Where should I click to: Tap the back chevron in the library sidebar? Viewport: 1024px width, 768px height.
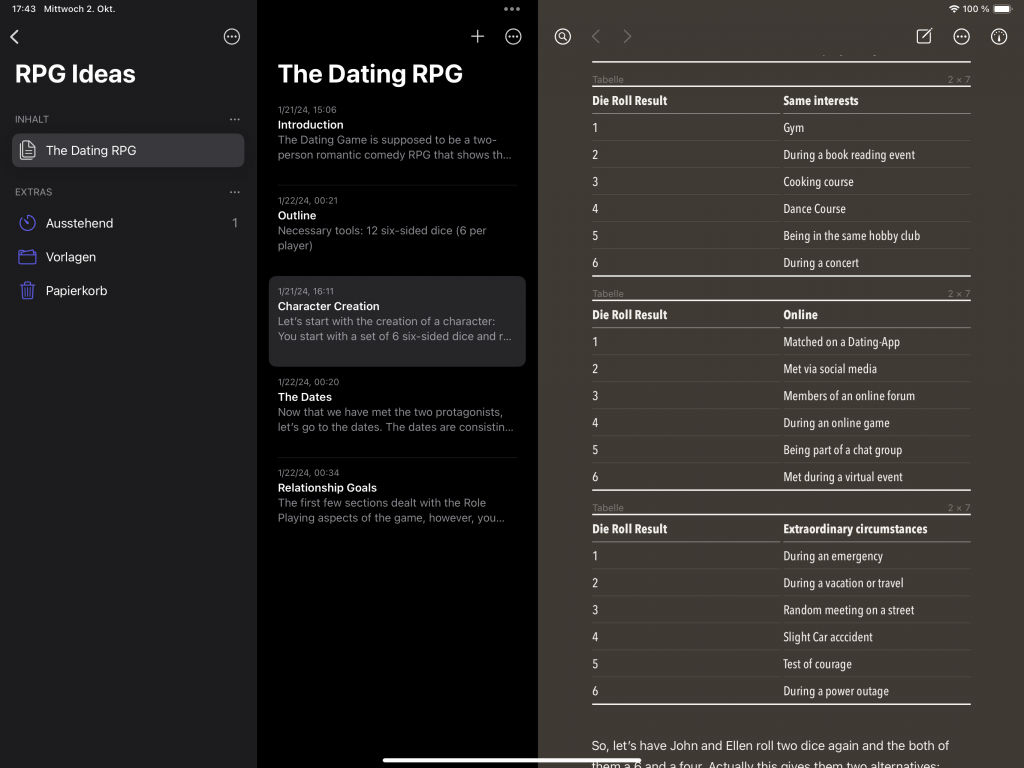(15, 37)
